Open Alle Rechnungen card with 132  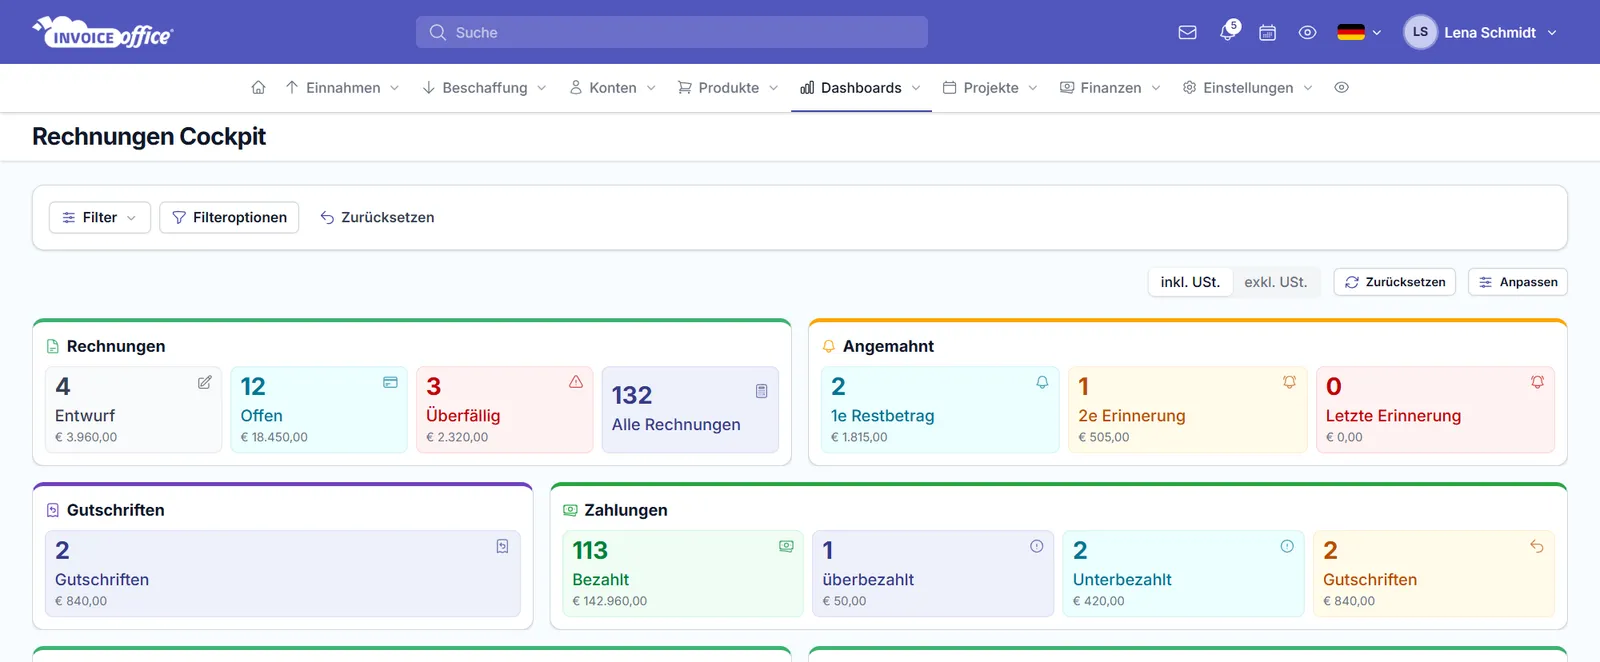(x=690, y=410)
